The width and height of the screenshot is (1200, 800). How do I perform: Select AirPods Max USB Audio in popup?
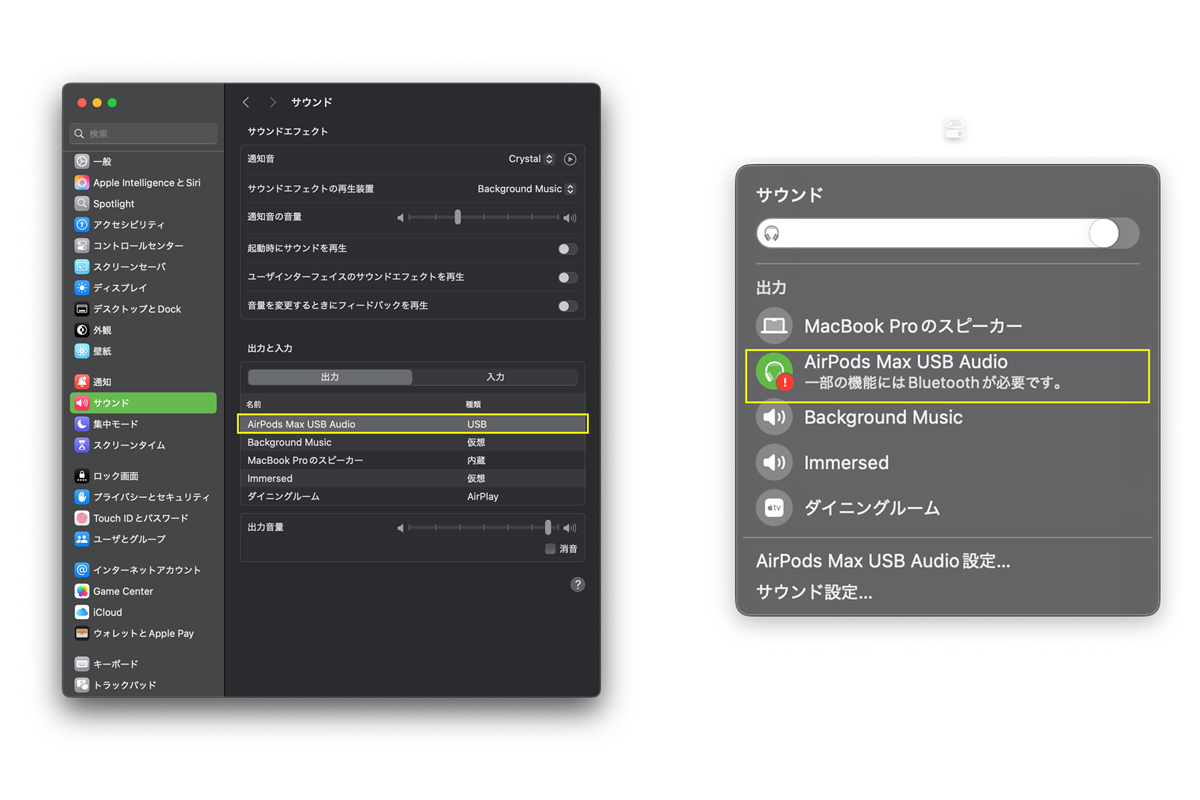(948, 376)
